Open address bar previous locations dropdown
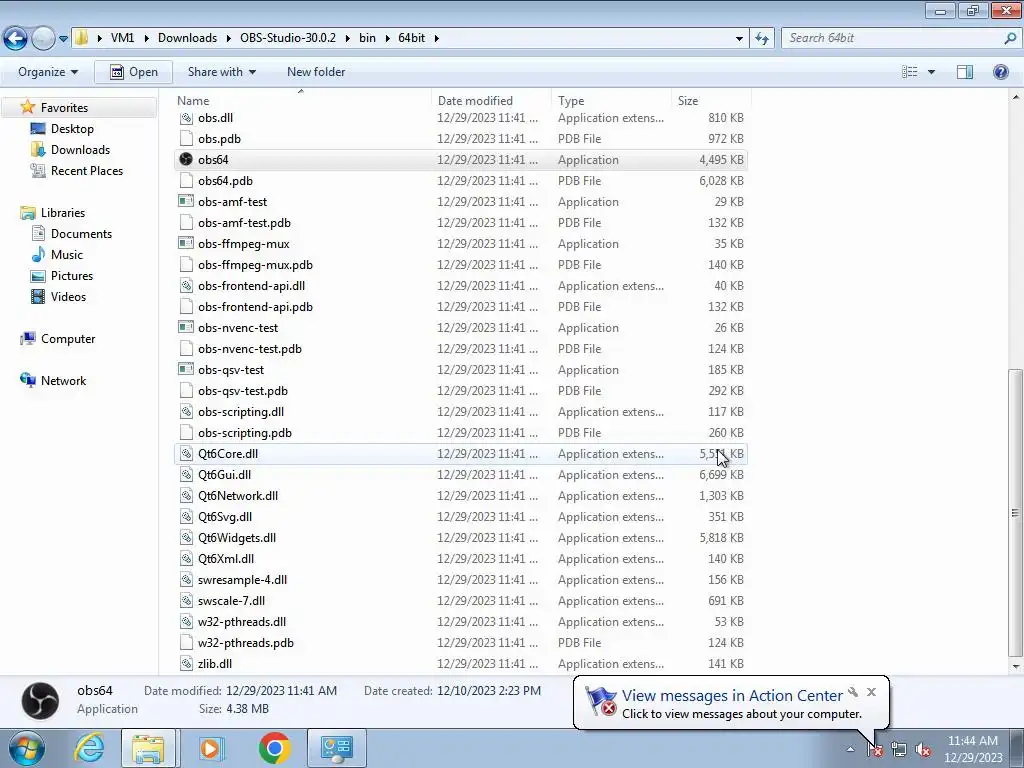The width and height of the screenshot is (1024, 768). [739, 39]
